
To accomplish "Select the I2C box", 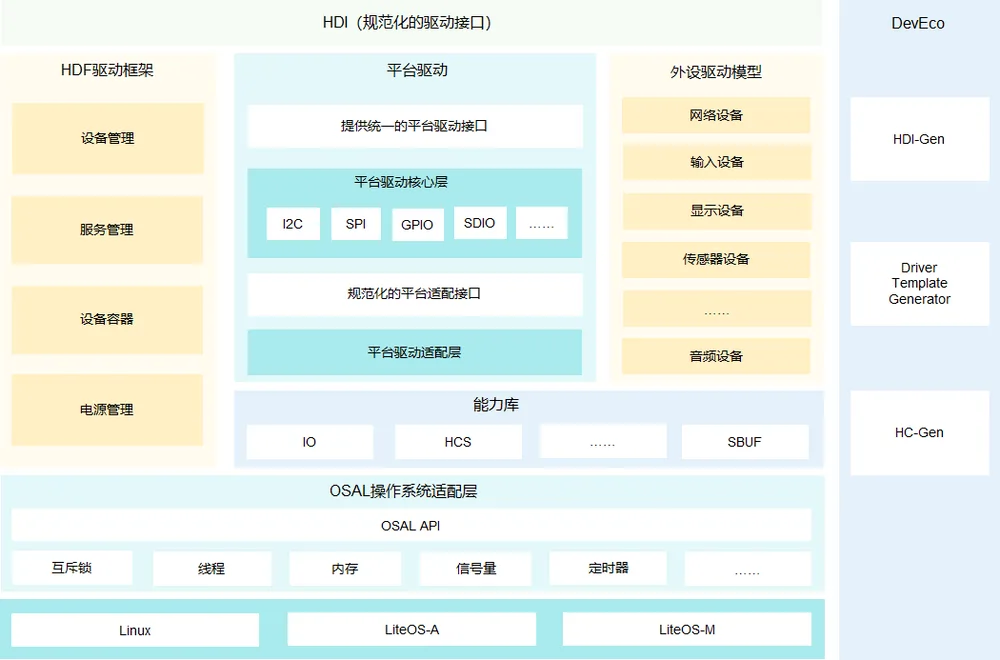I will tap(293, 224).
